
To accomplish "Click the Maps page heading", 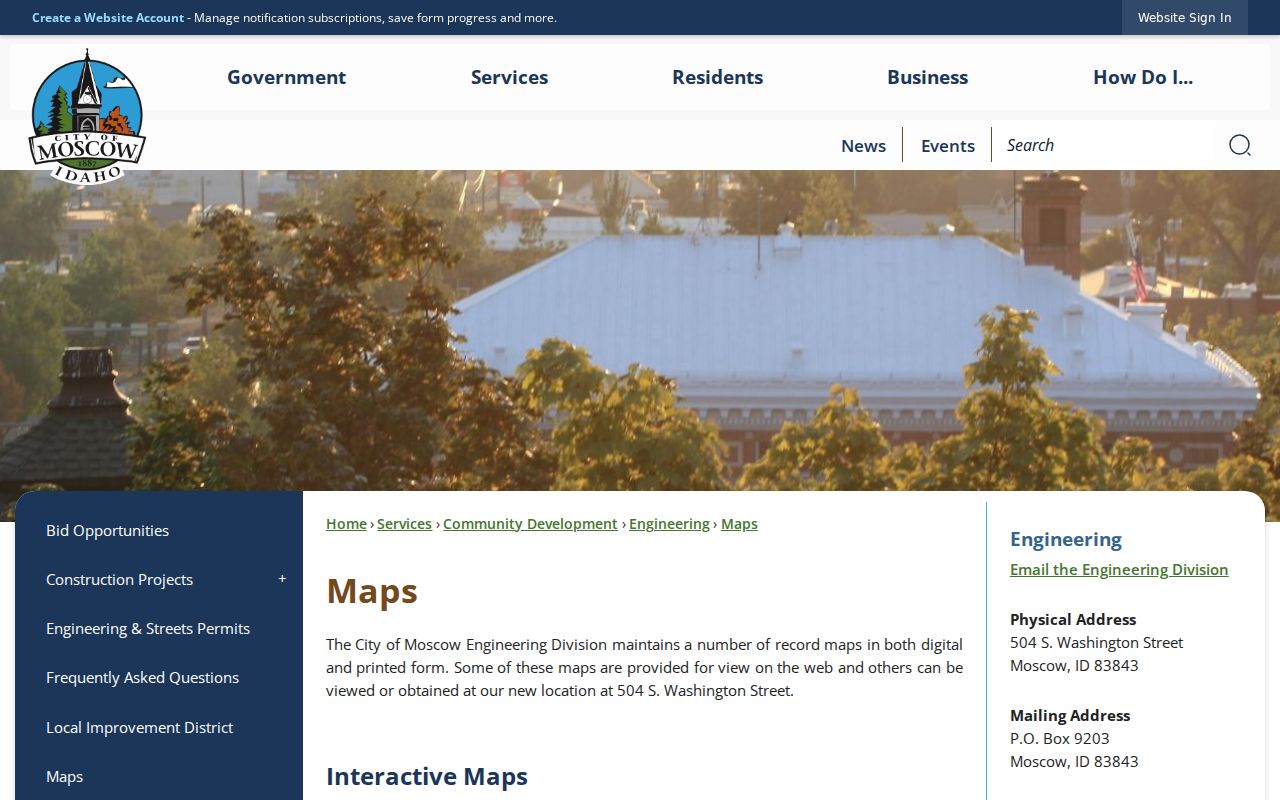I will (371, 591).
